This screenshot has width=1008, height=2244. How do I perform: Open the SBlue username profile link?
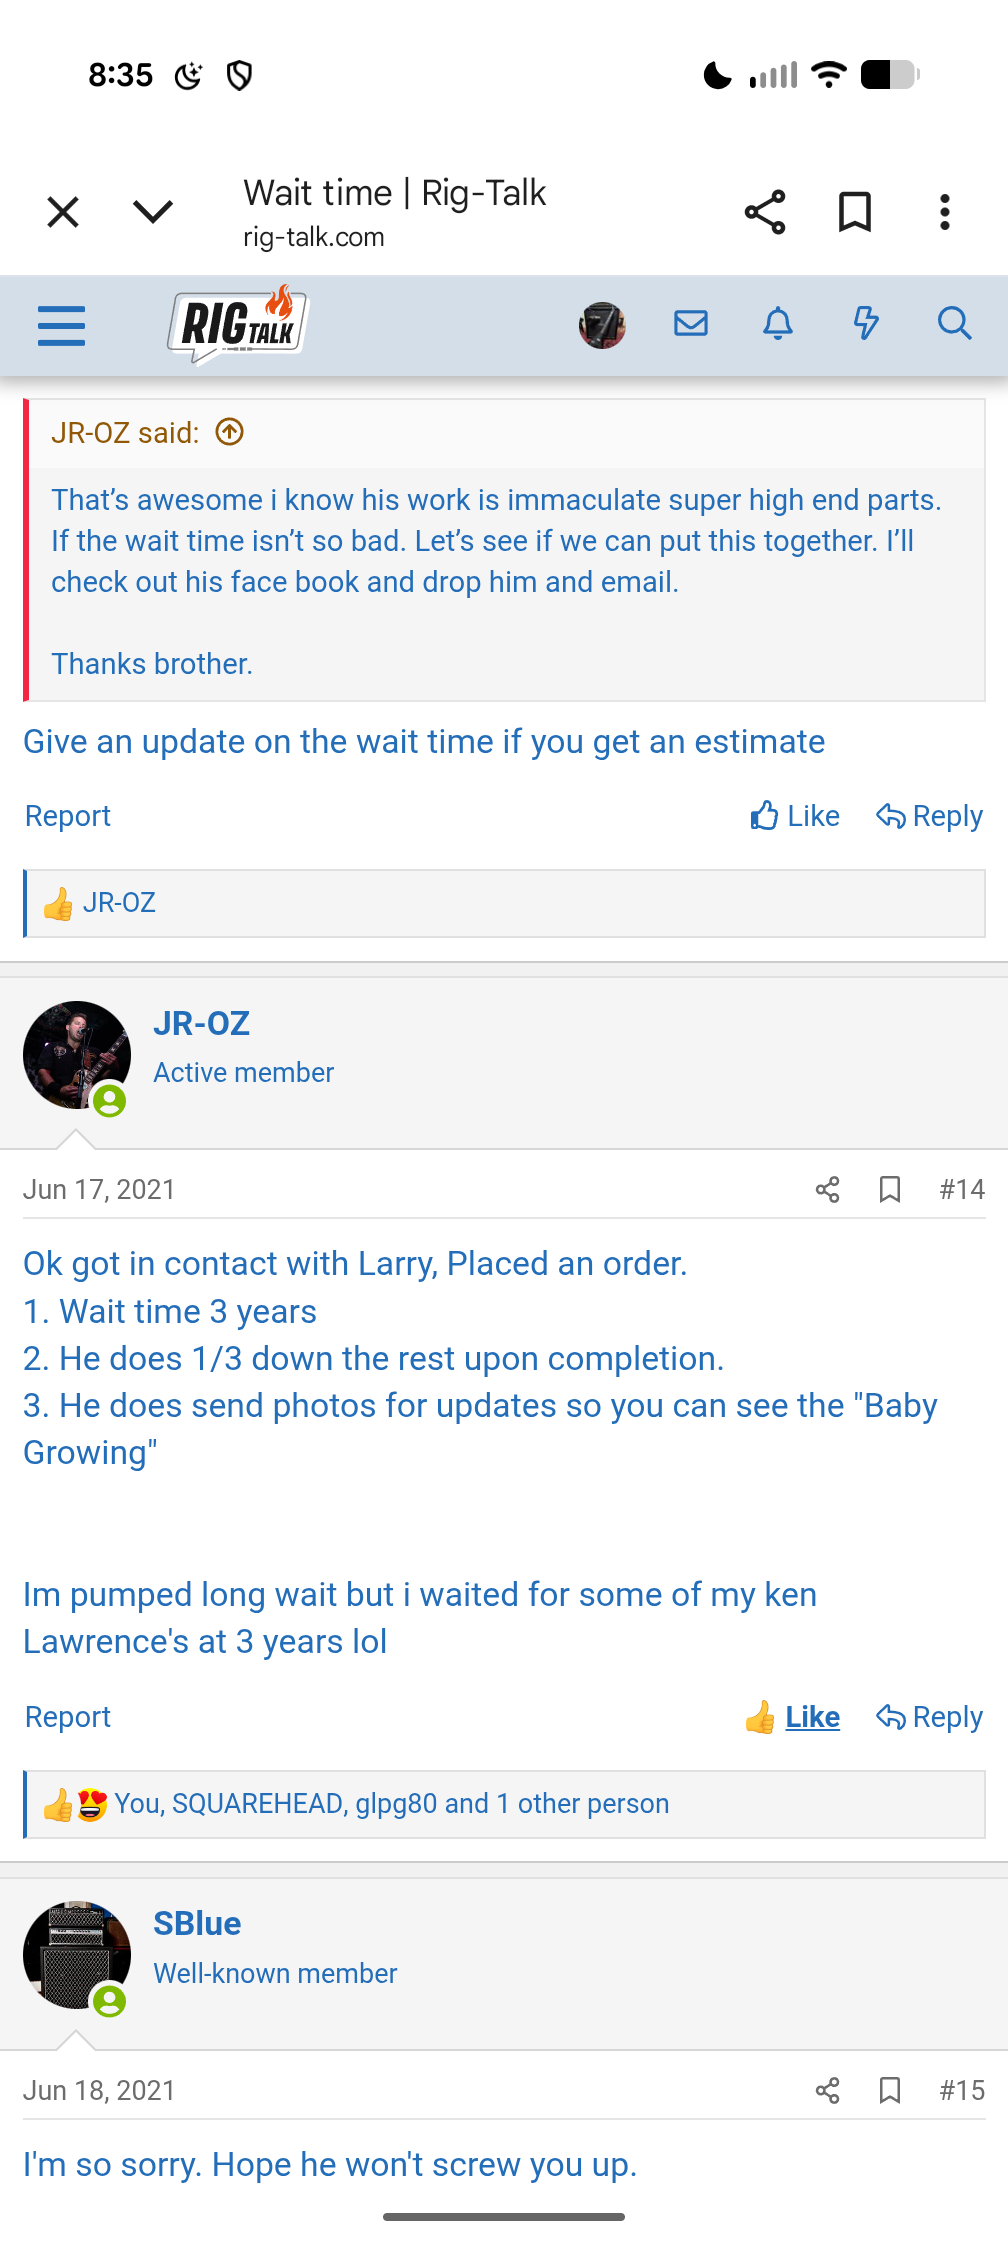point(197,1923)
